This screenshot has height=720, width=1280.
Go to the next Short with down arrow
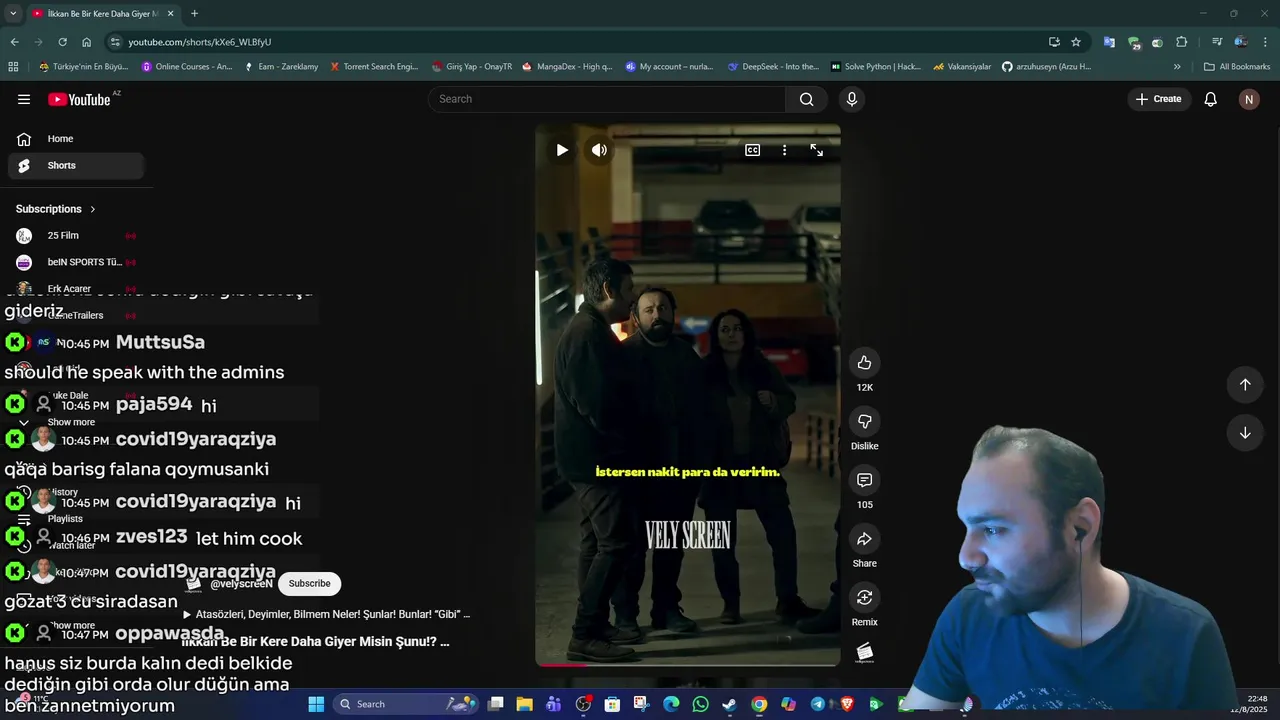1245,433
